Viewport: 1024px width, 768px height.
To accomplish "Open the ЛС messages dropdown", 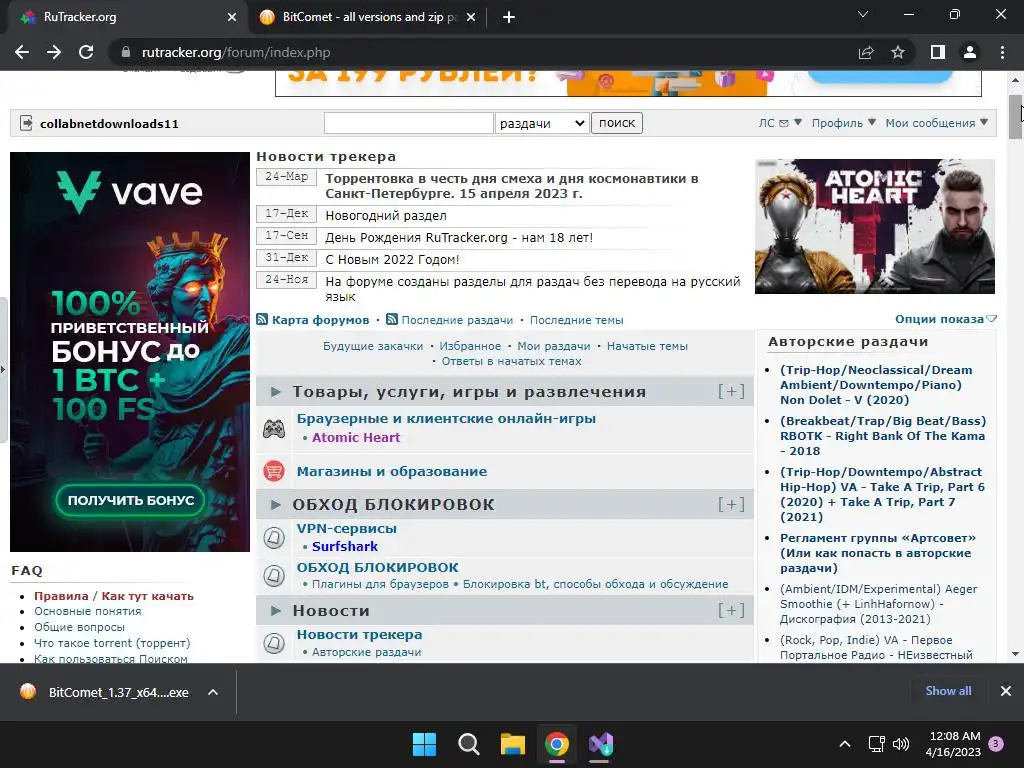I will click(780, 123).
